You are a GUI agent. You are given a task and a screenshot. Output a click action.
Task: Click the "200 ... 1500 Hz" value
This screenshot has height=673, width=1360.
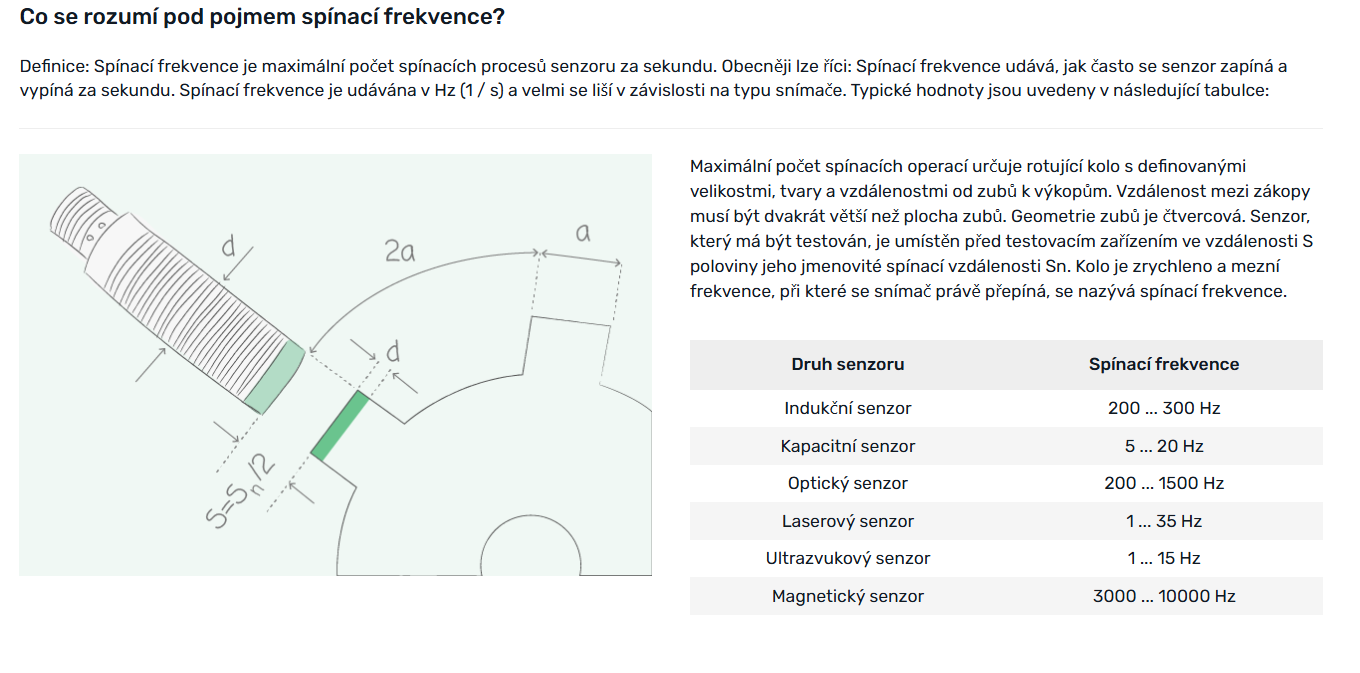(x=1164, y=483)
